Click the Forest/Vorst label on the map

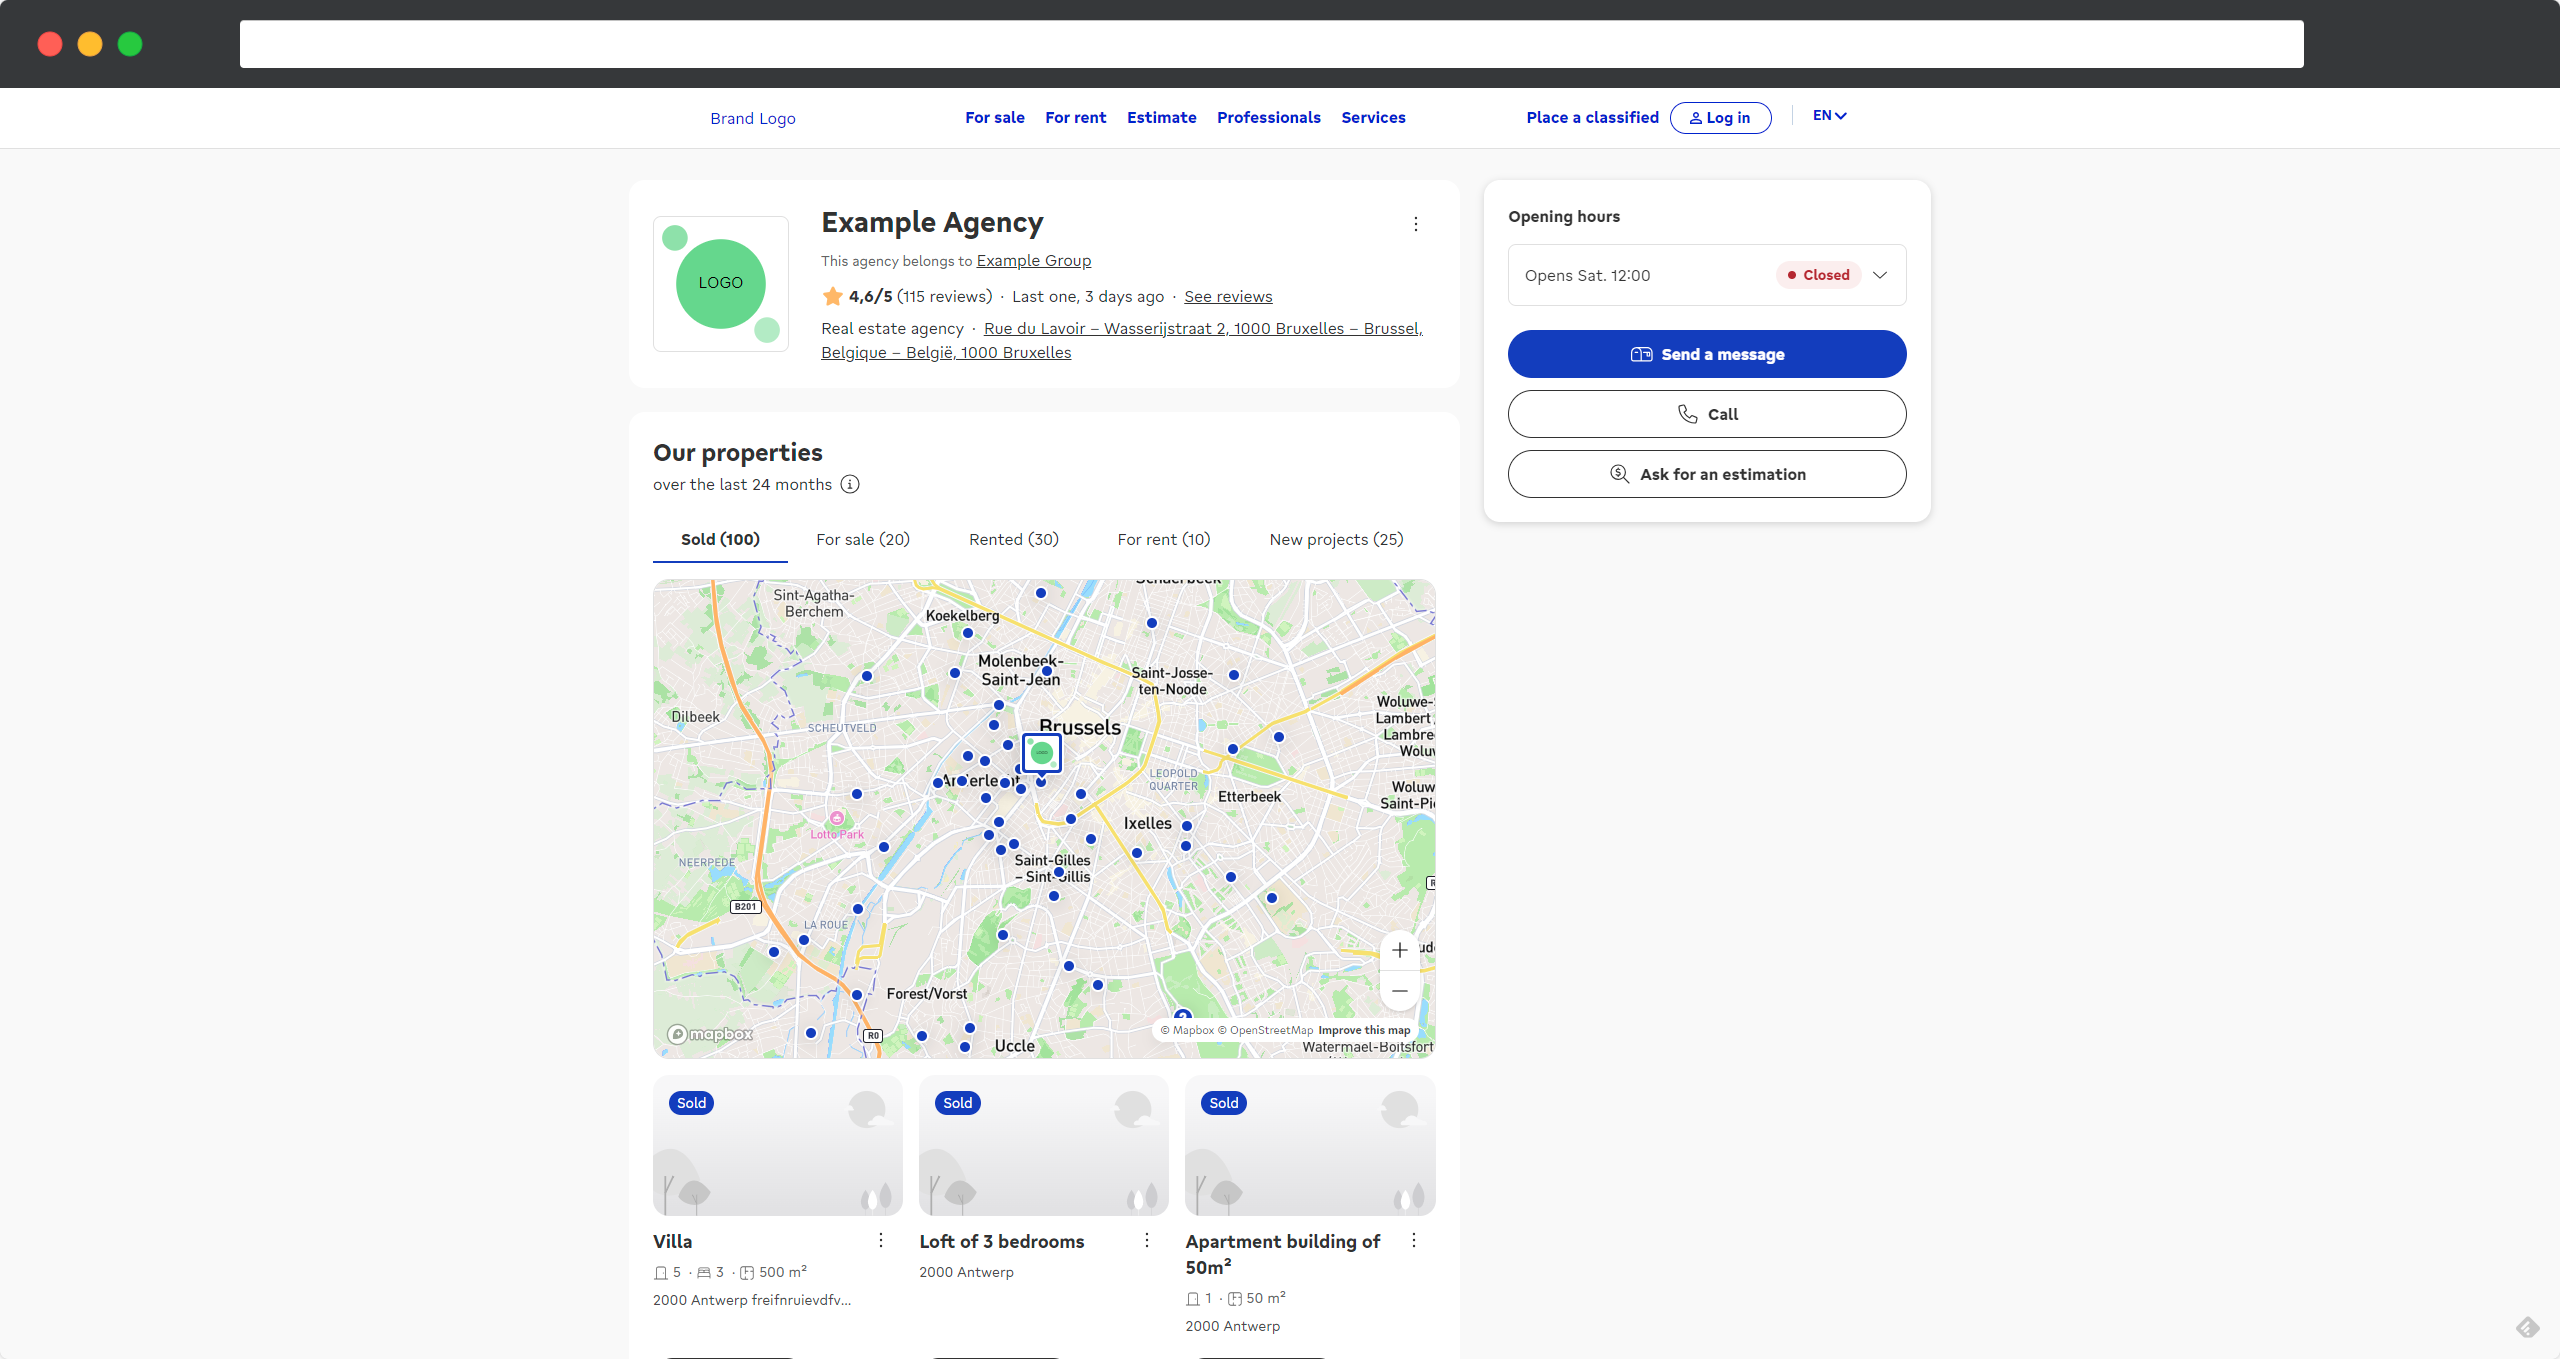(927, 993)
